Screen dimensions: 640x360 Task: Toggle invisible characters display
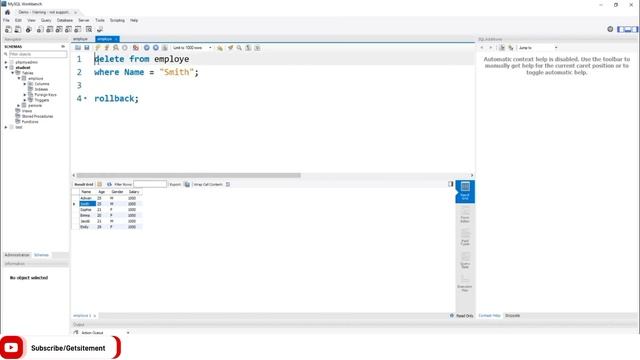pos(248,48)
